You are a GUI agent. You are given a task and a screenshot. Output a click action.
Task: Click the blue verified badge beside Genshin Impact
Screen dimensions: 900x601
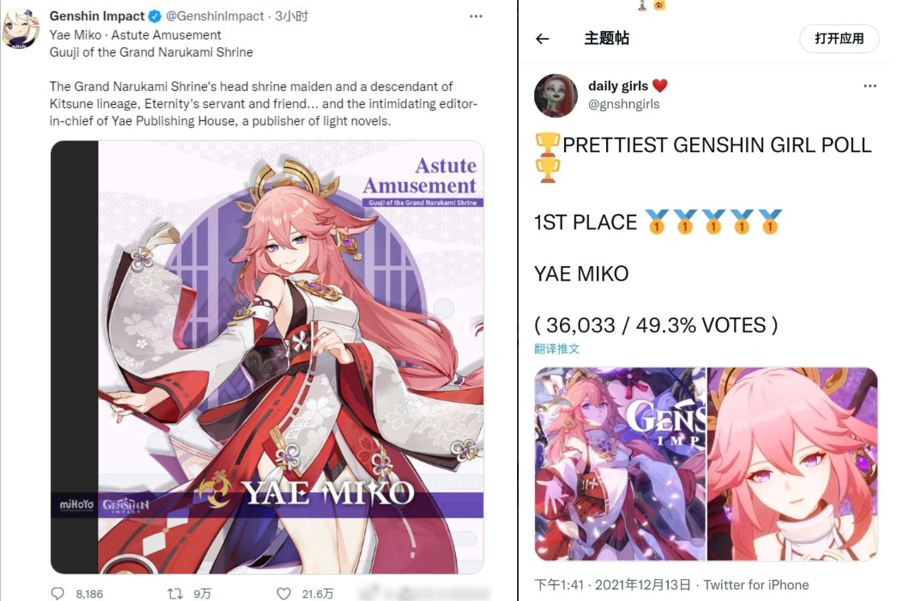tap(155, 16)
